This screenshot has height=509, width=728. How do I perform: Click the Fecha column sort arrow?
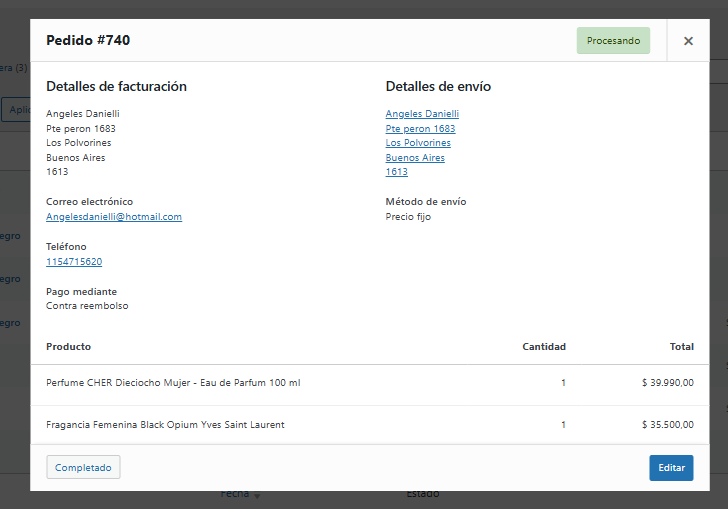pyautogui.click(x=256, y=496)
